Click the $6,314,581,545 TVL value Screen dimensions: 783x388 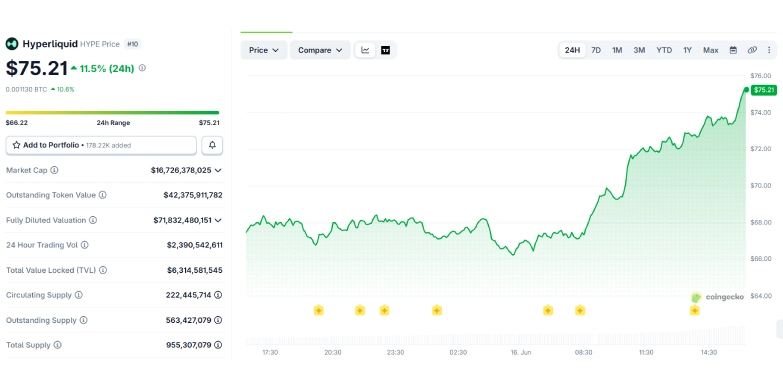click(195, 270)
